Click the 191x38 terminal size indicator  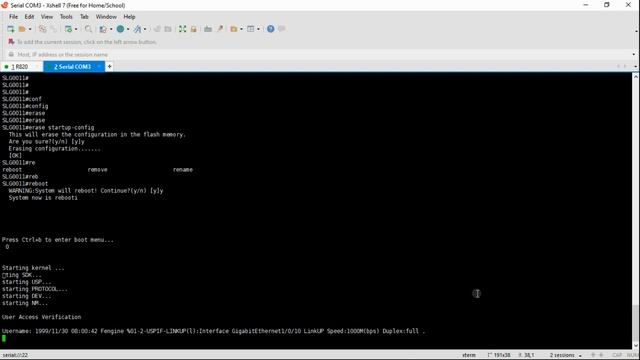click(499, 355)
